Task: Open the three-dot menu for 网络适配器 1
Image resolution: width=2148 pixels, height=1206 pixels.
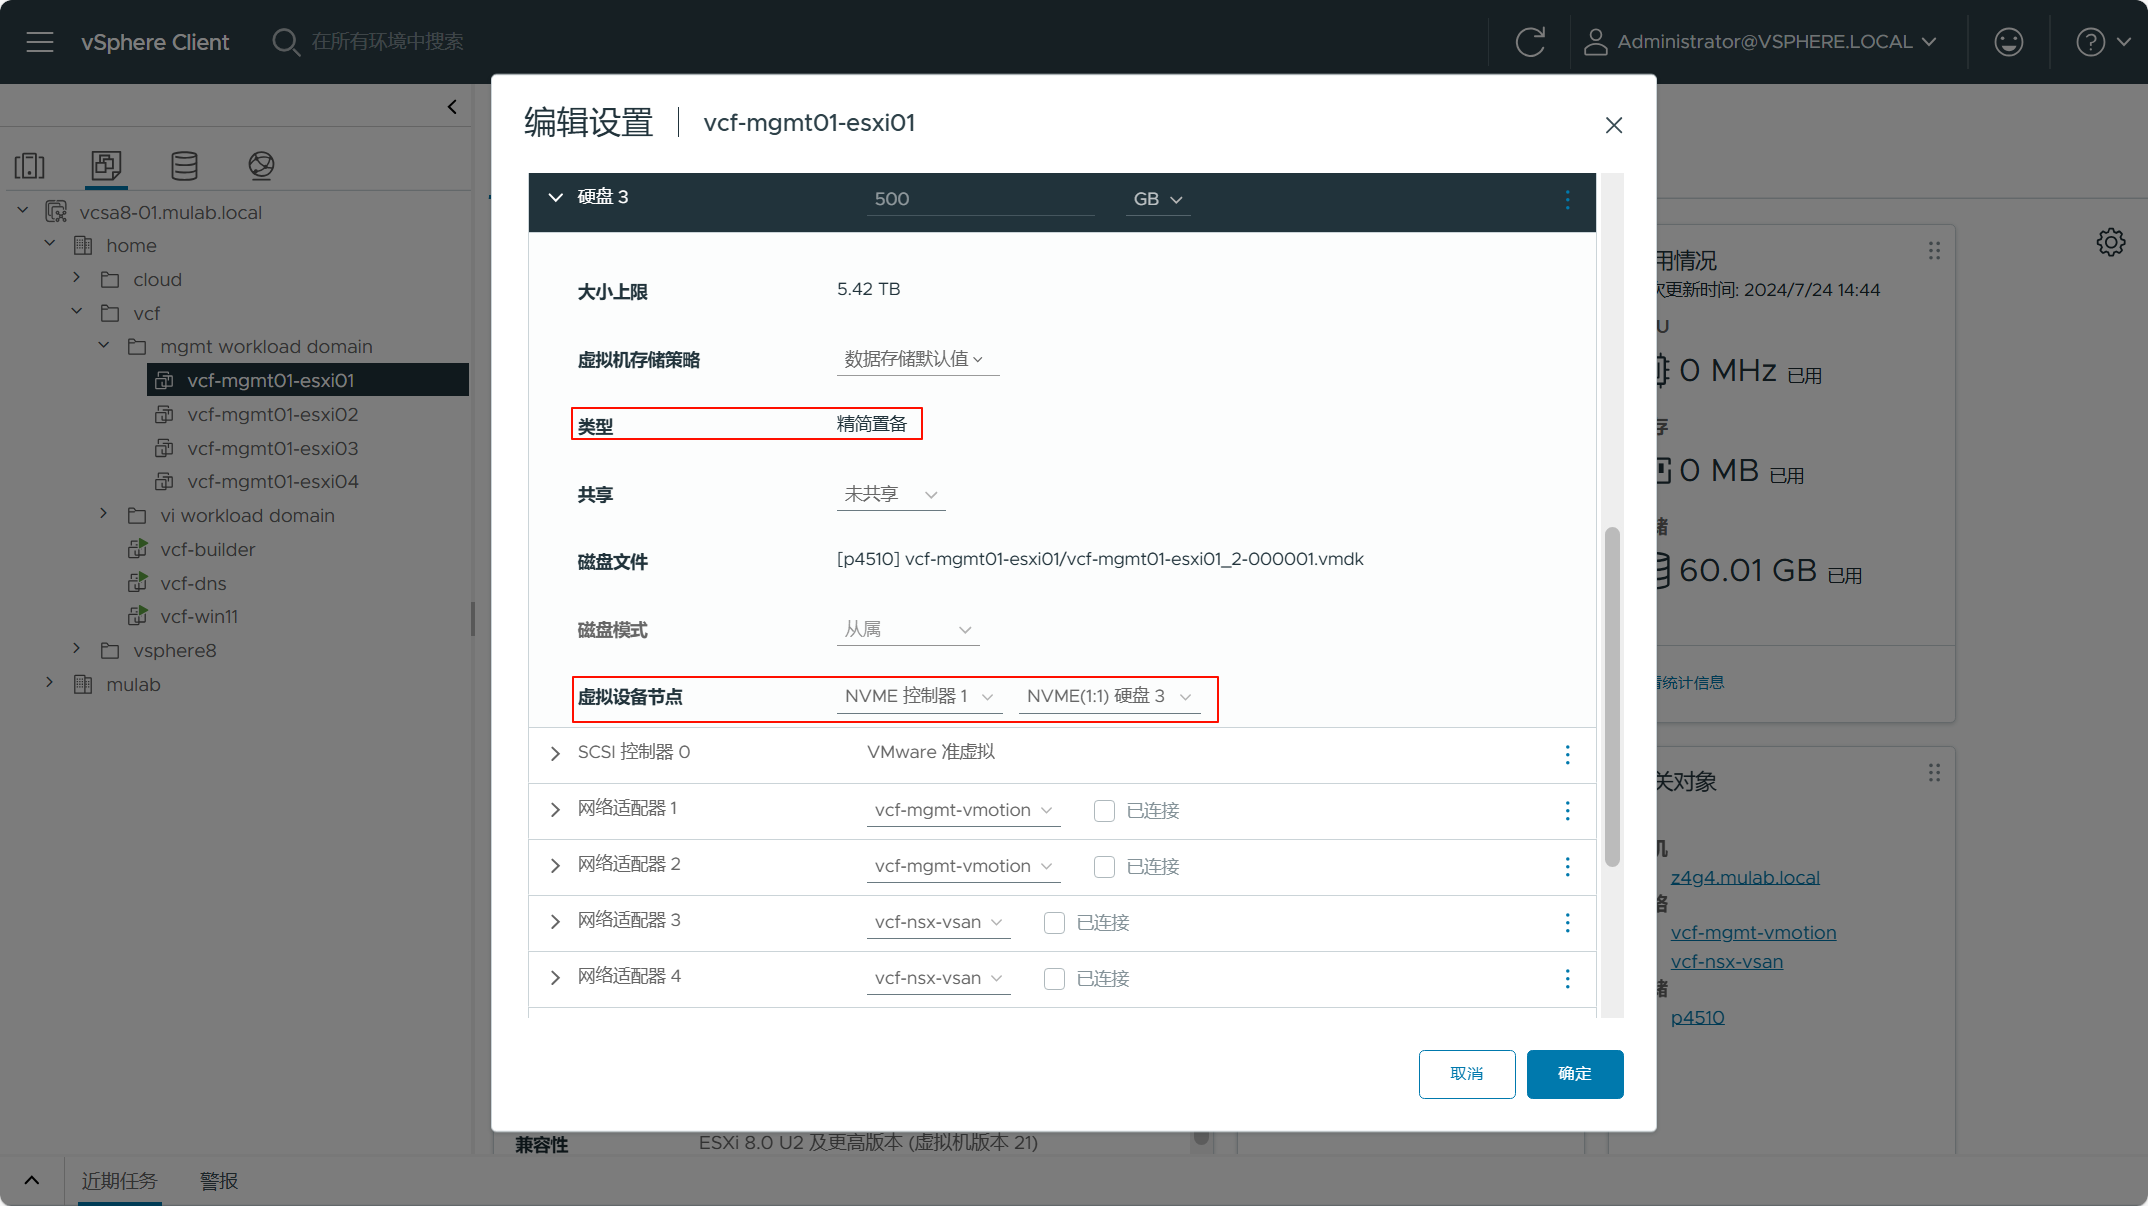Action: coord(1567,811)
